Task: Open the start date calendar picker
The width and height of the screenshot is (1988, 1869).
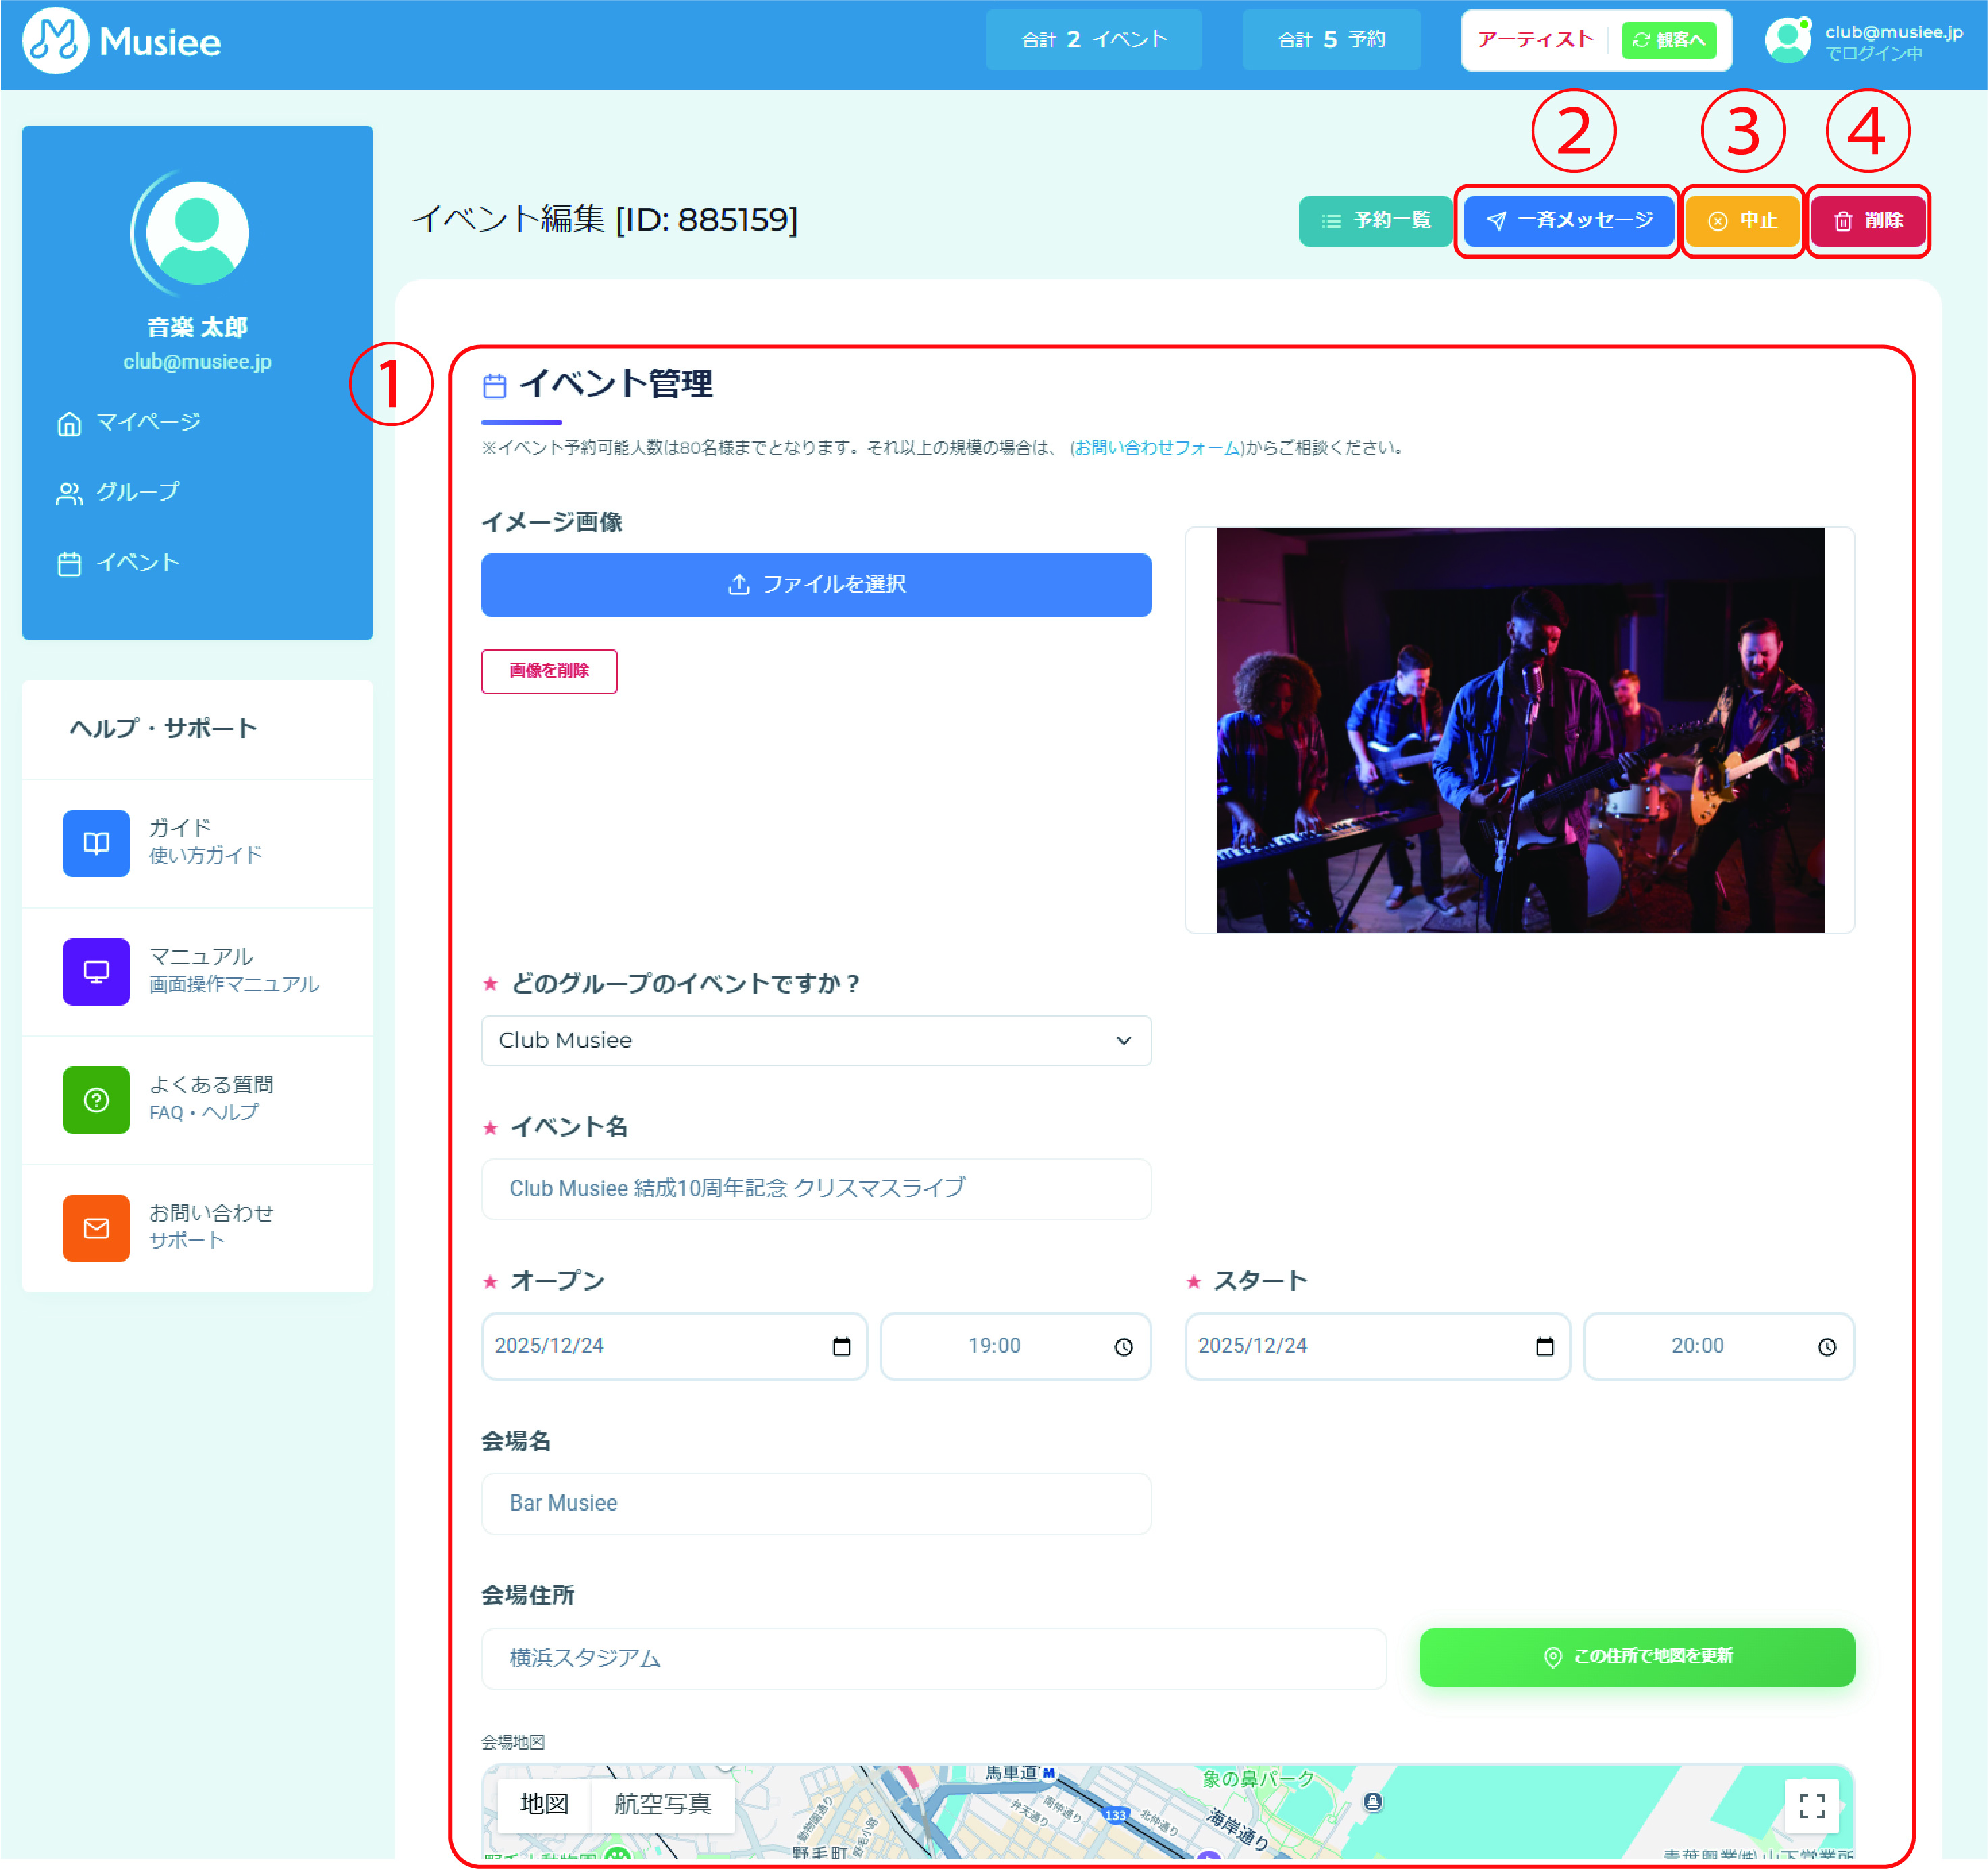Action: (x=1544, y=1347)
